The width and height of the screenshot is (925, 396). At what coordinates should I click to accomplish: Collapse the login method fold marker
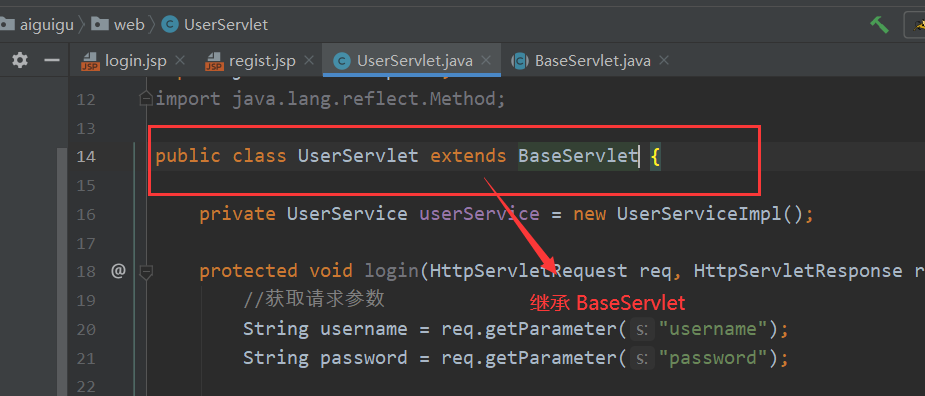click(x=146, y=272)
